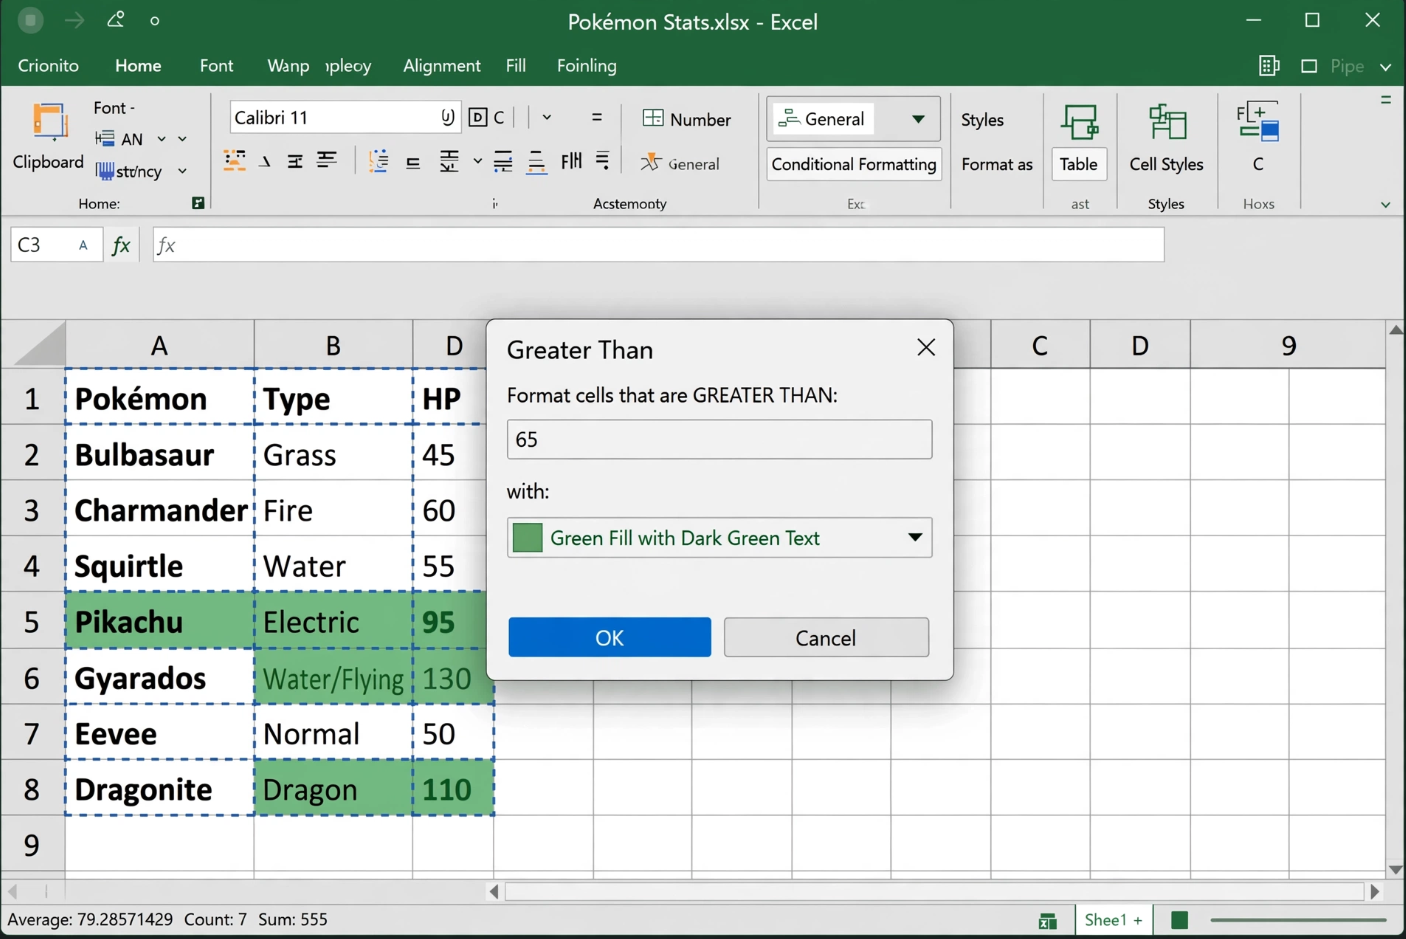Open the second chevron after AN
Viewport: 1406px width, 939px height.
pyautogui.click(x=182, y=139)
